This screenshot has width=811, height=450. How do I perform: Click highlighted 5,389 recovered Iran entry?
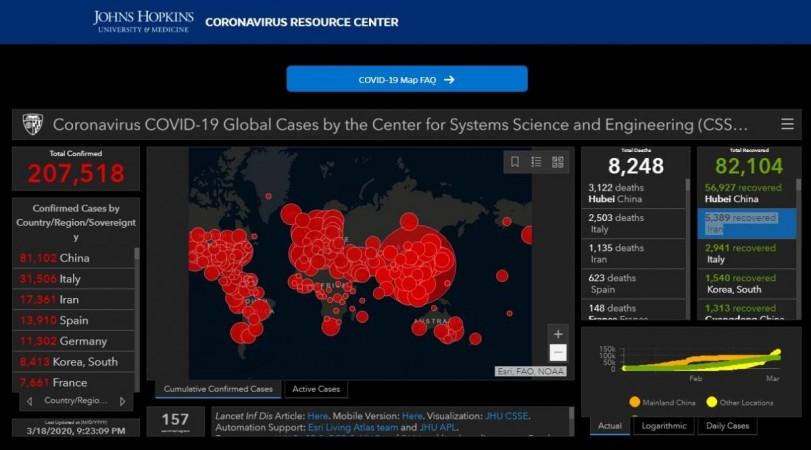coord(747,223)
